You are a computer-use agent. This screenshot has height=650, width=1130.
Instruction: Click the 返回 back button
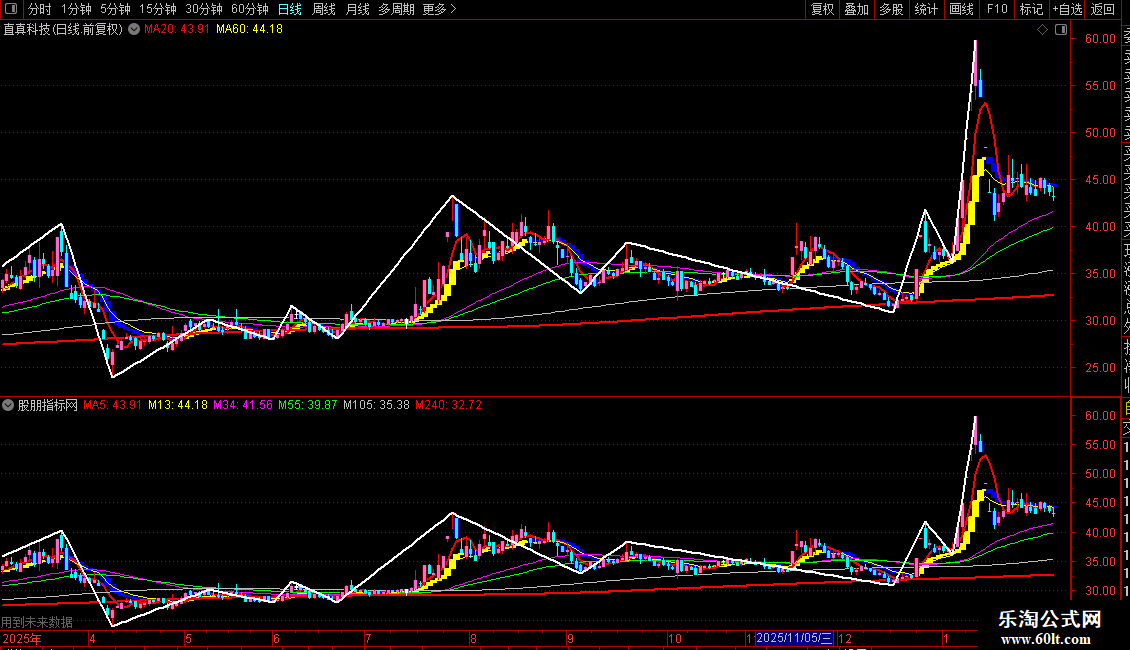[x=1103, y=9]
